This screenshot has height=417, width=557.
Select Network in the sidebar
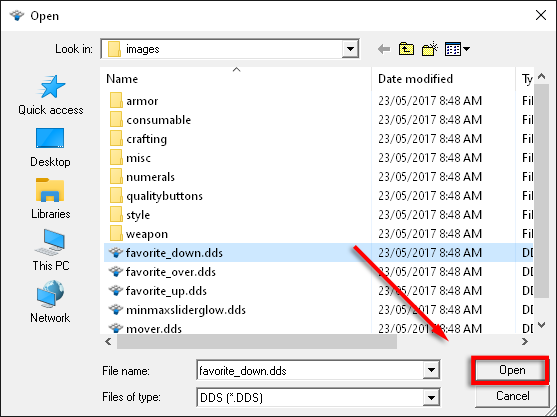pos(50,302)
